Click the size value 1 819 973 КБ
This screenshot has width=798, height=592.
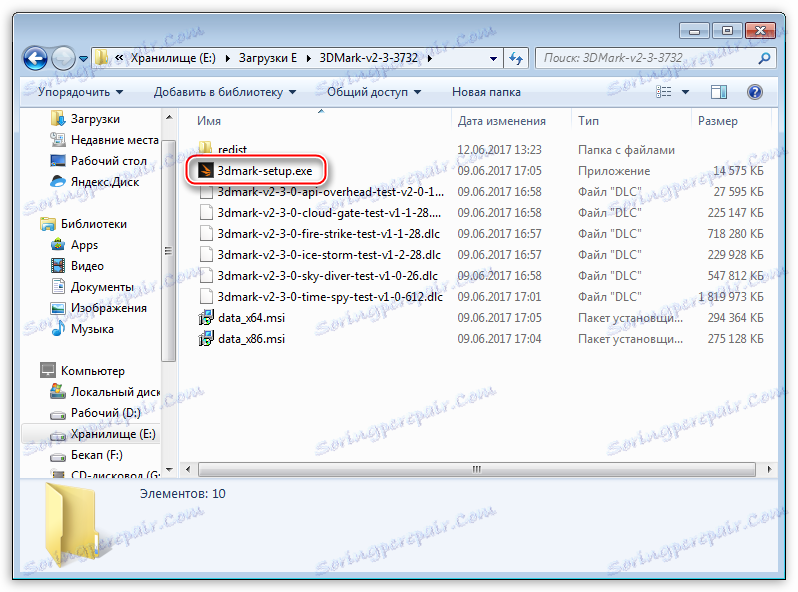(731, 297)
